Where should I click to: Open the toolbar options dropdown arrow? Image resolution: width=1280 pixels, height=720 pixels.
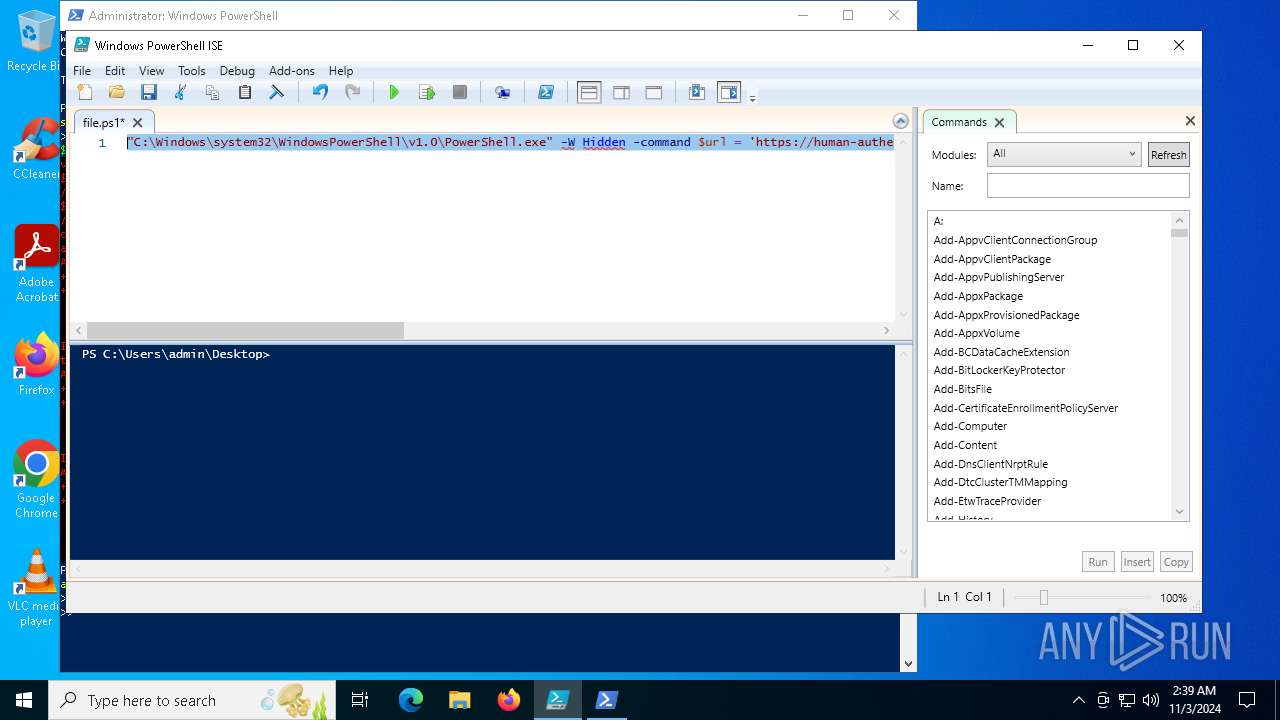coord(752,97)
